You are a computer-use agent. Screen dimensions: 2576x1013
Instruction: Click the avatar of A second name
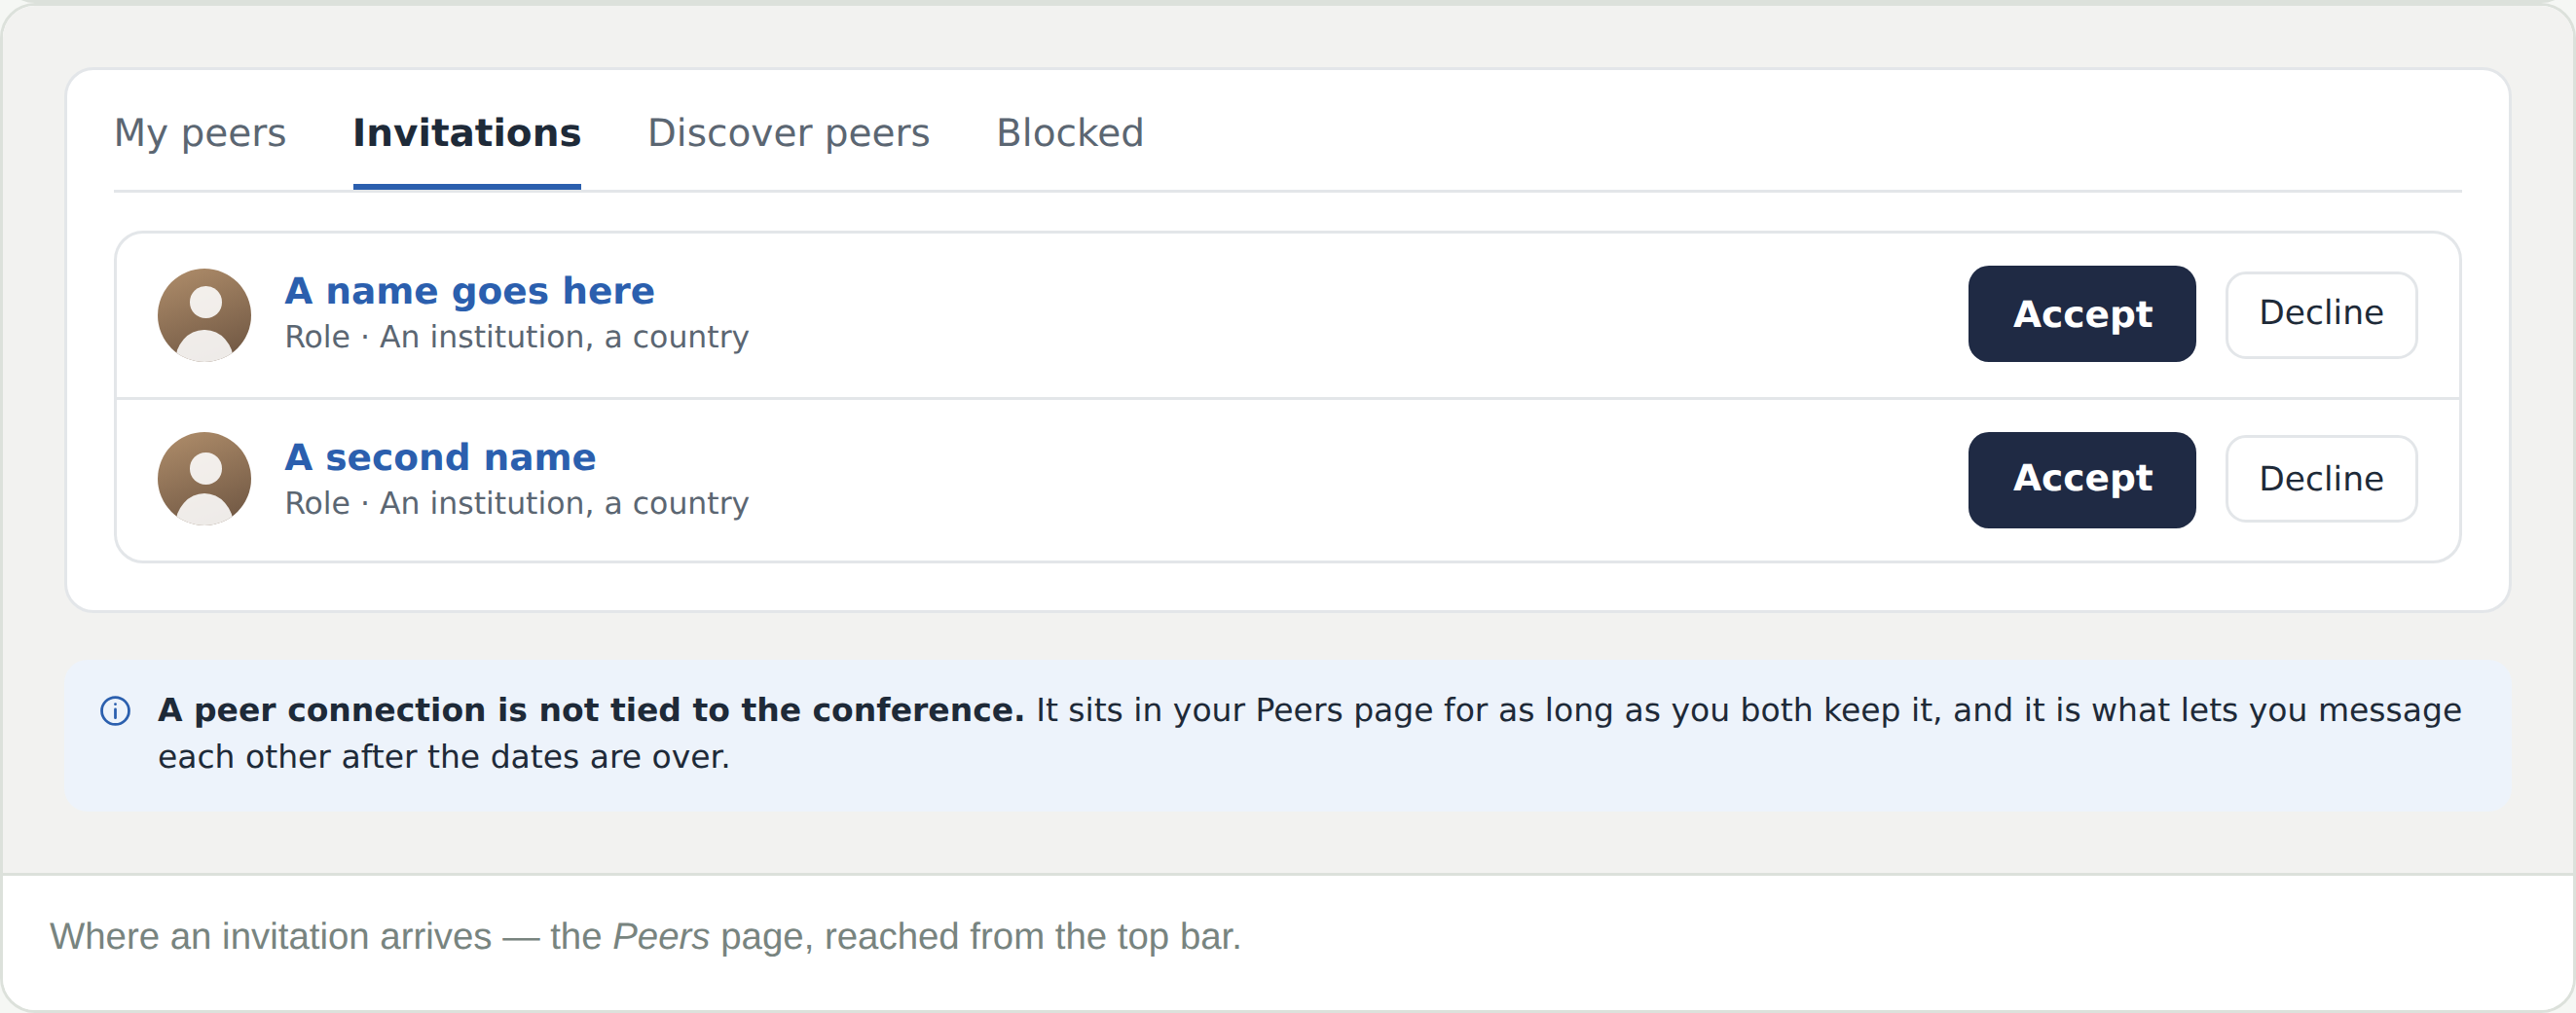(205, 479)
